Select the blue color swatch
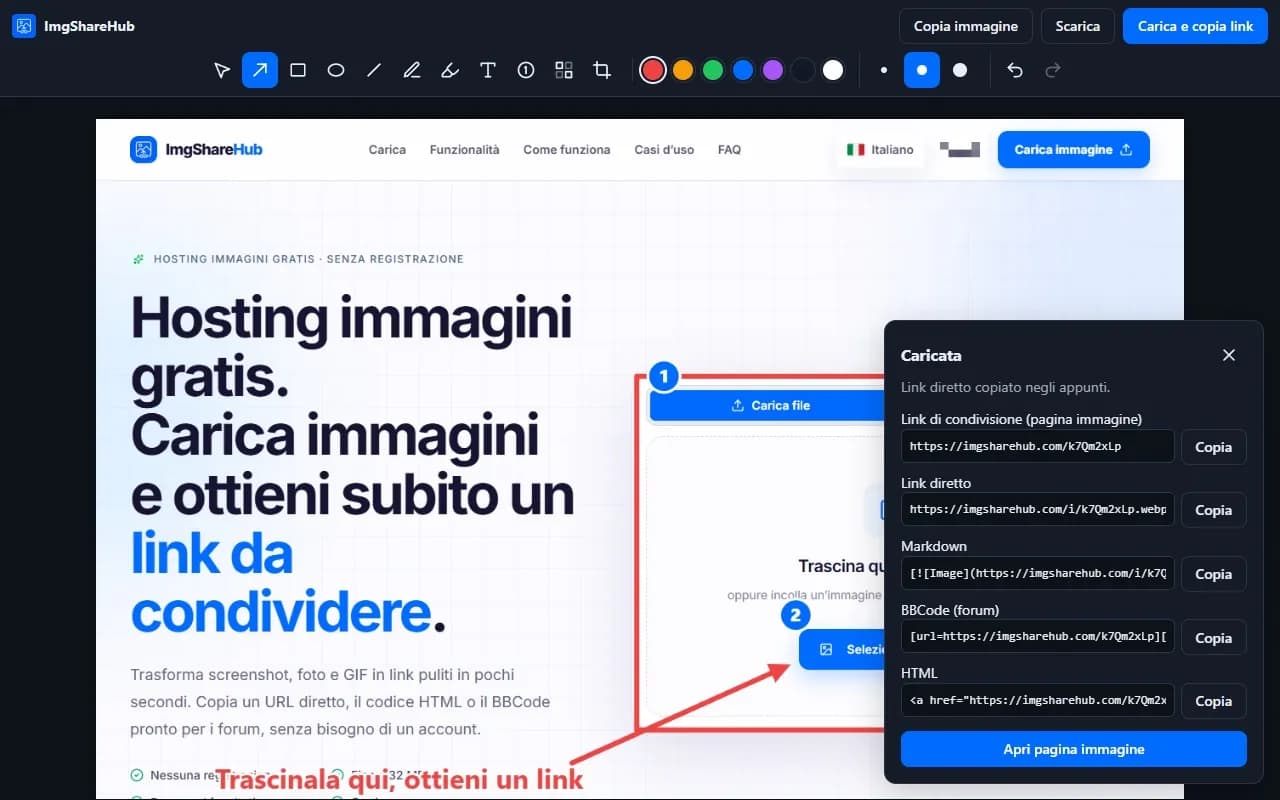The height and width of the screenshot is (800, 1280). 743,70
